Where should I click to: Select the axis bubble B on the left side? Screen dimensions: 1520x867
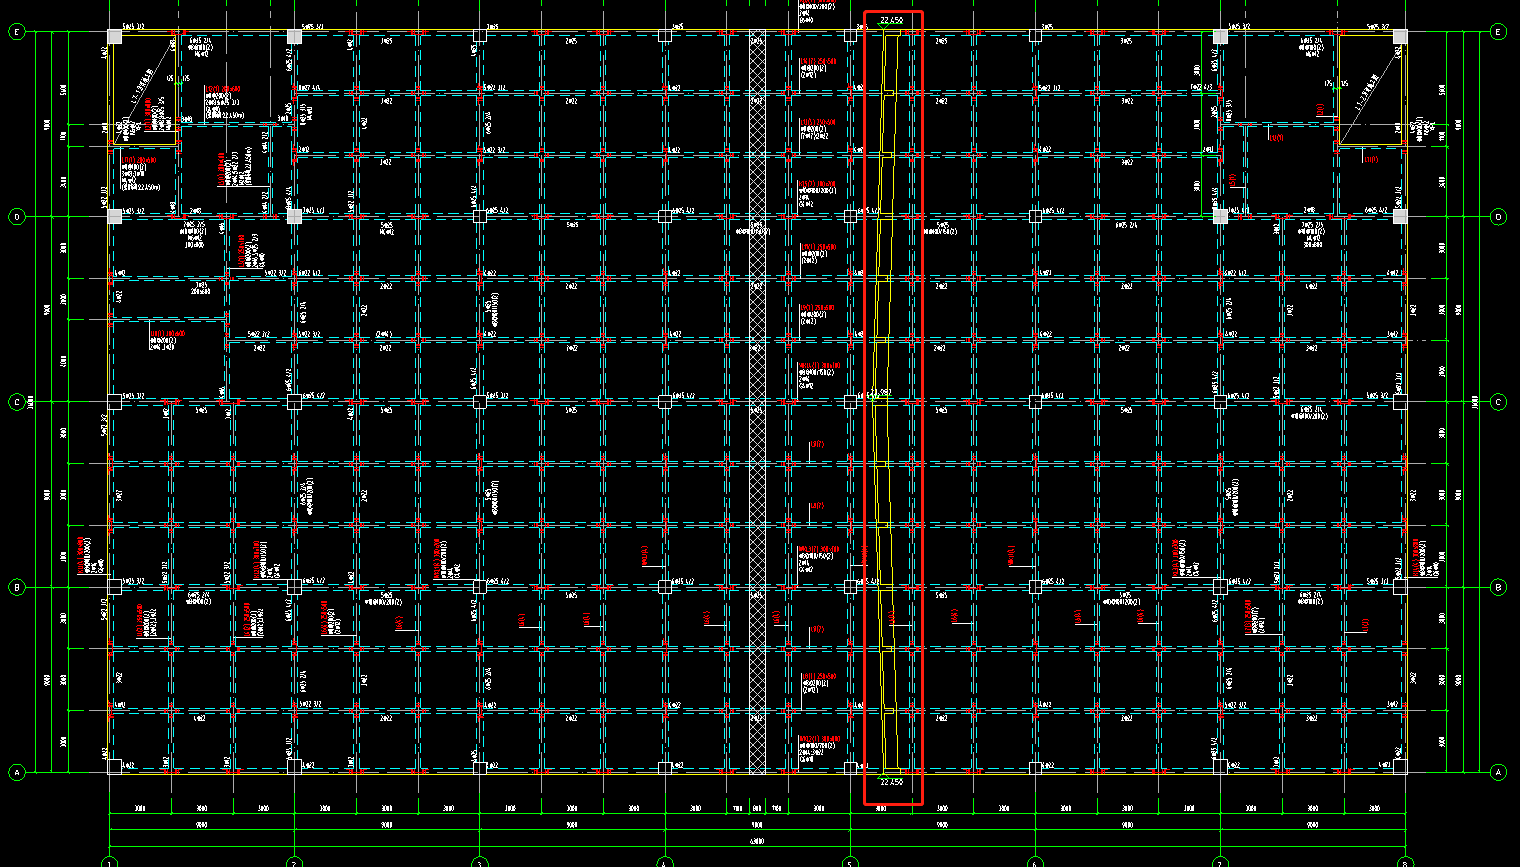[x=16, y=587]
